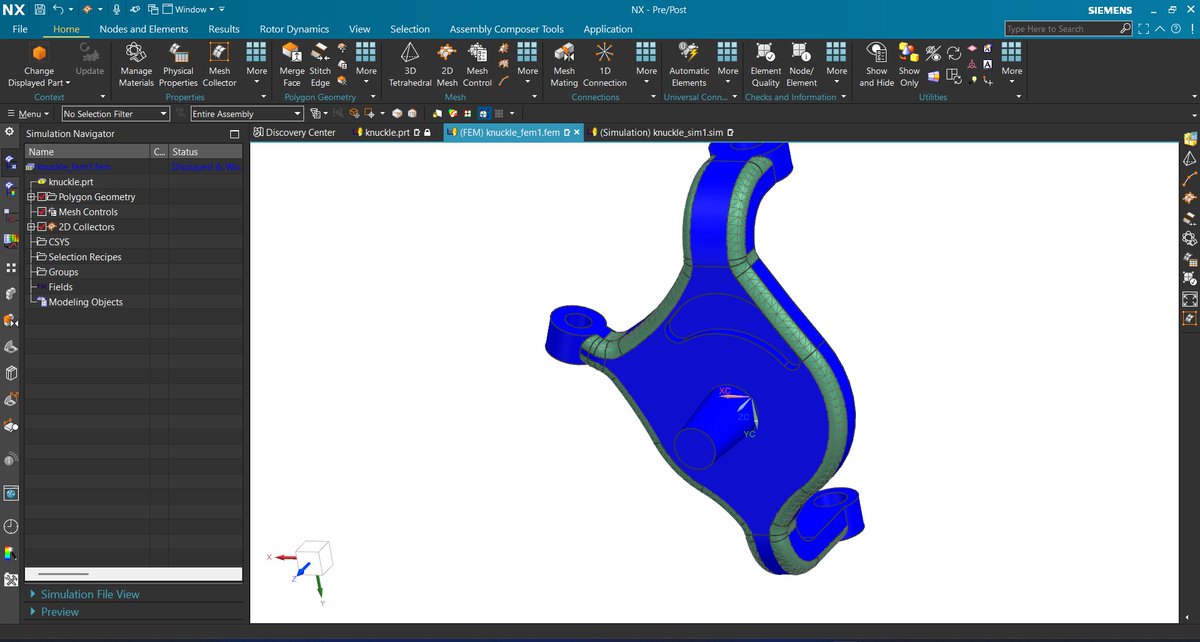Open More dropdown in Utilities group
This screenshot has width=1200, height=642.
pos(1012,65)
